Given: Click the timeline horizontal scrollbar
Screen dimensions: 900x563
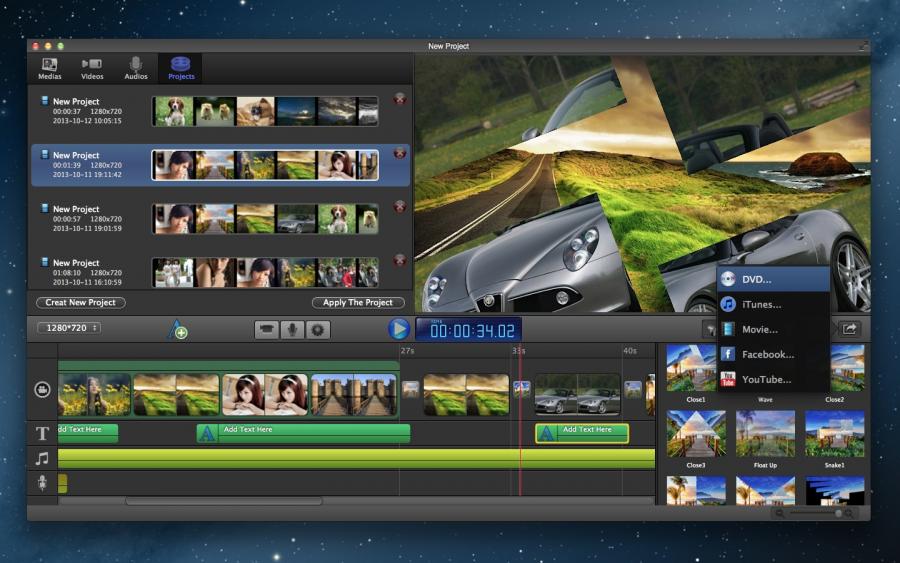Looking at the screenshot, I should [224, 501].
